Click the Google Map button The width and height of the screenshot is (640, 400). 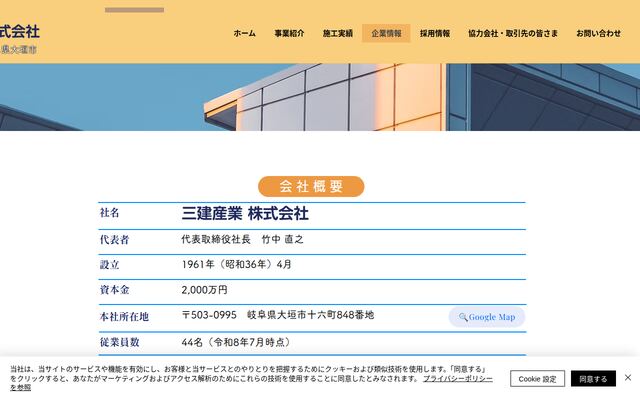pyautogui.click(x=487, y=317)
